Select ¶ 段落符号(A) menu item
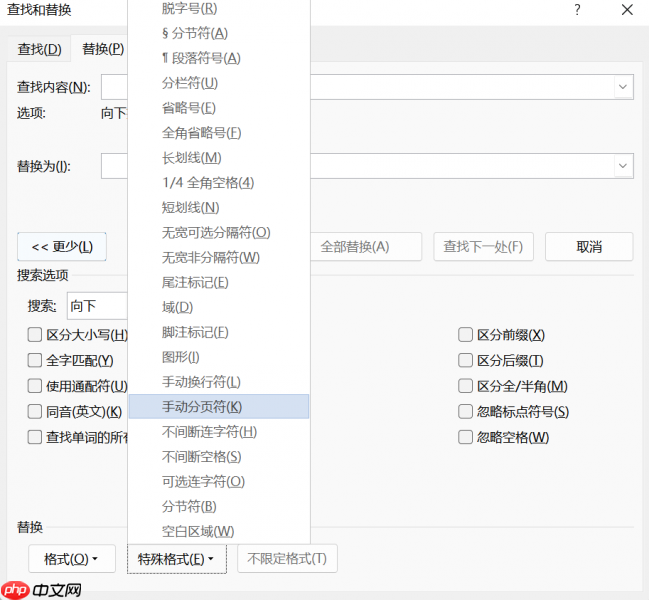This screenshot has width=649, height=600. tap(219, 58)
